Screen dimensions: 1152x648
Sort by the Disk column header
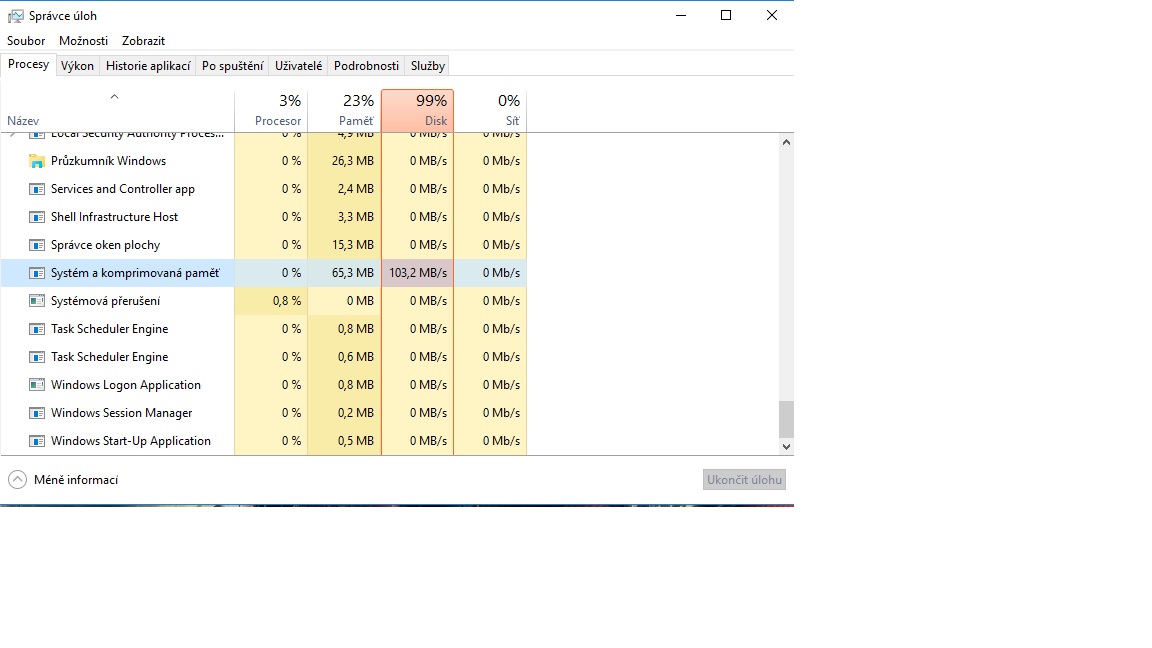tap(417, 111)
